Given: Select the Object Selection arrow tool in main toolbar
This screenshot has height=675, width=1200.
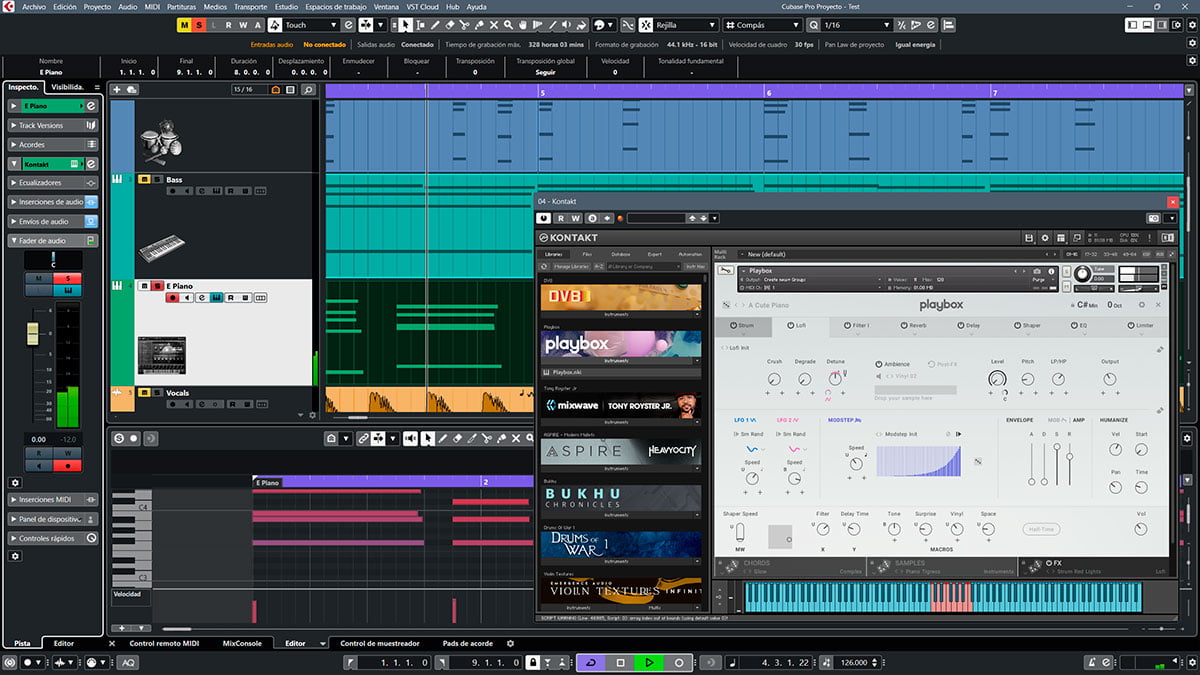Looking at the screenshot, I should click(405, 24).
